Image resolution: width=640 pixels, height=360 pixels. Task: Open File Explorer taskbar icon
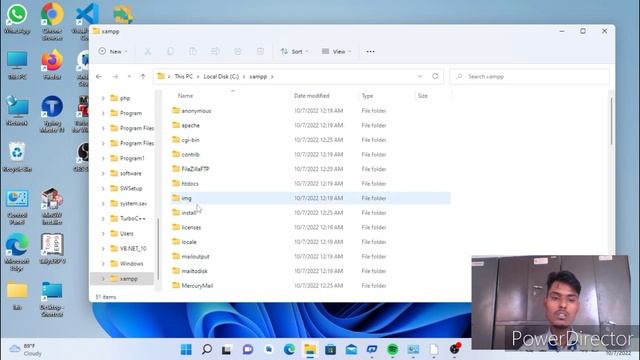[310, 349]
